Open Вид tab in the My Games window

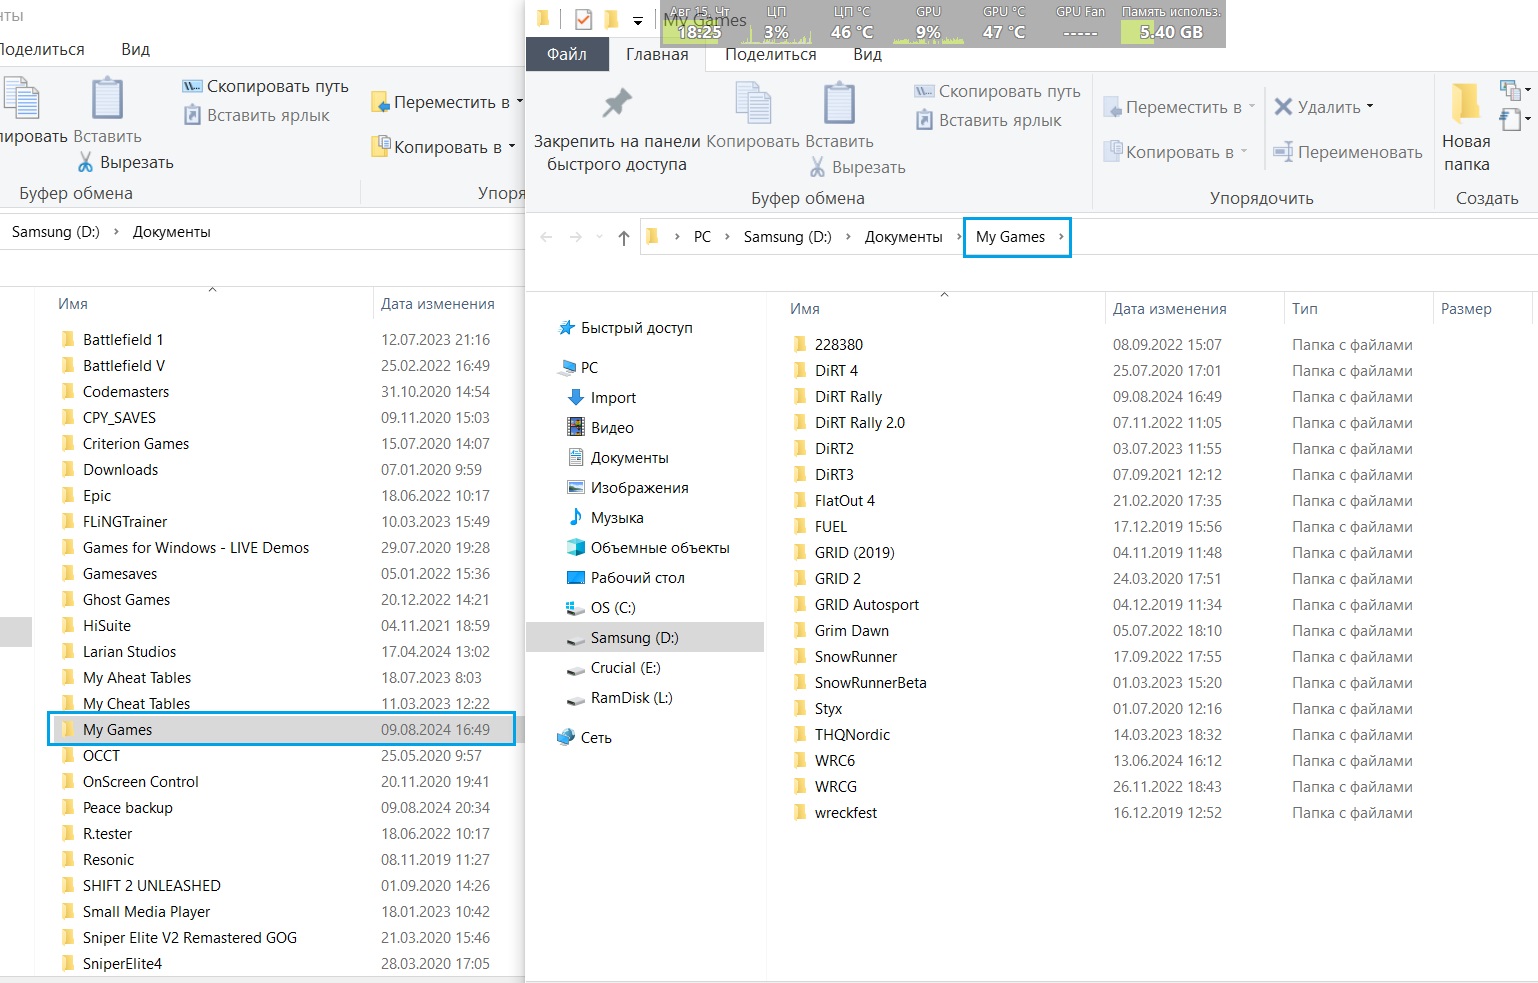tap(867, 54)
